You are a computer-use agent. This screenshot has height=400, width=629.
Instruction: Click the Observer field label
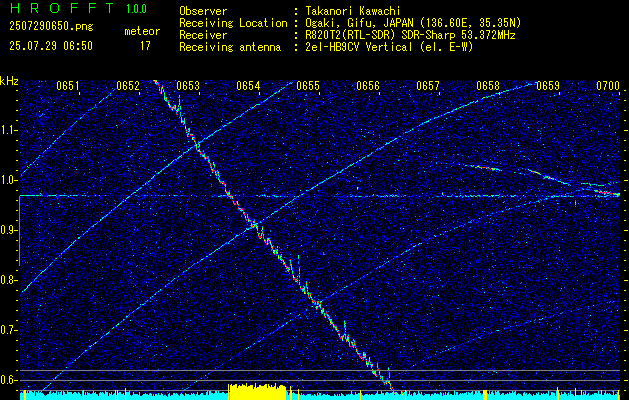(x=203, y=11)
